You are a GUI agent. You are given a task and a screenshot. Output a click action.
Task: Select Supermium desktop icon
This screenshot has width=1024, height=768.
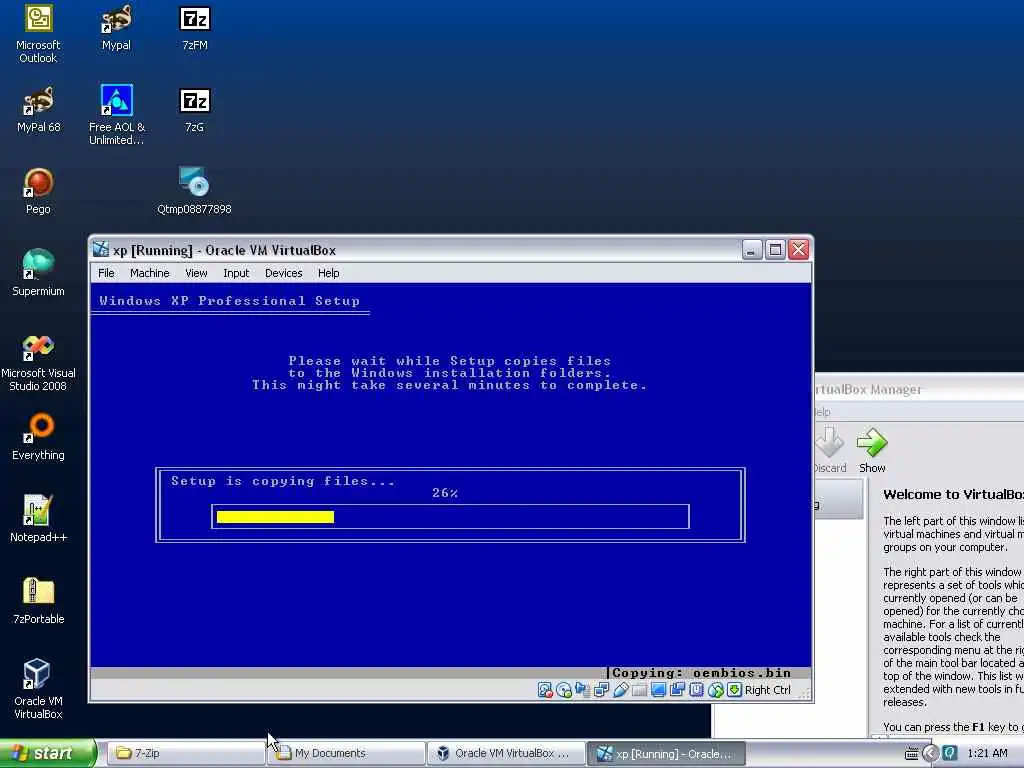(x=38, y=273)
